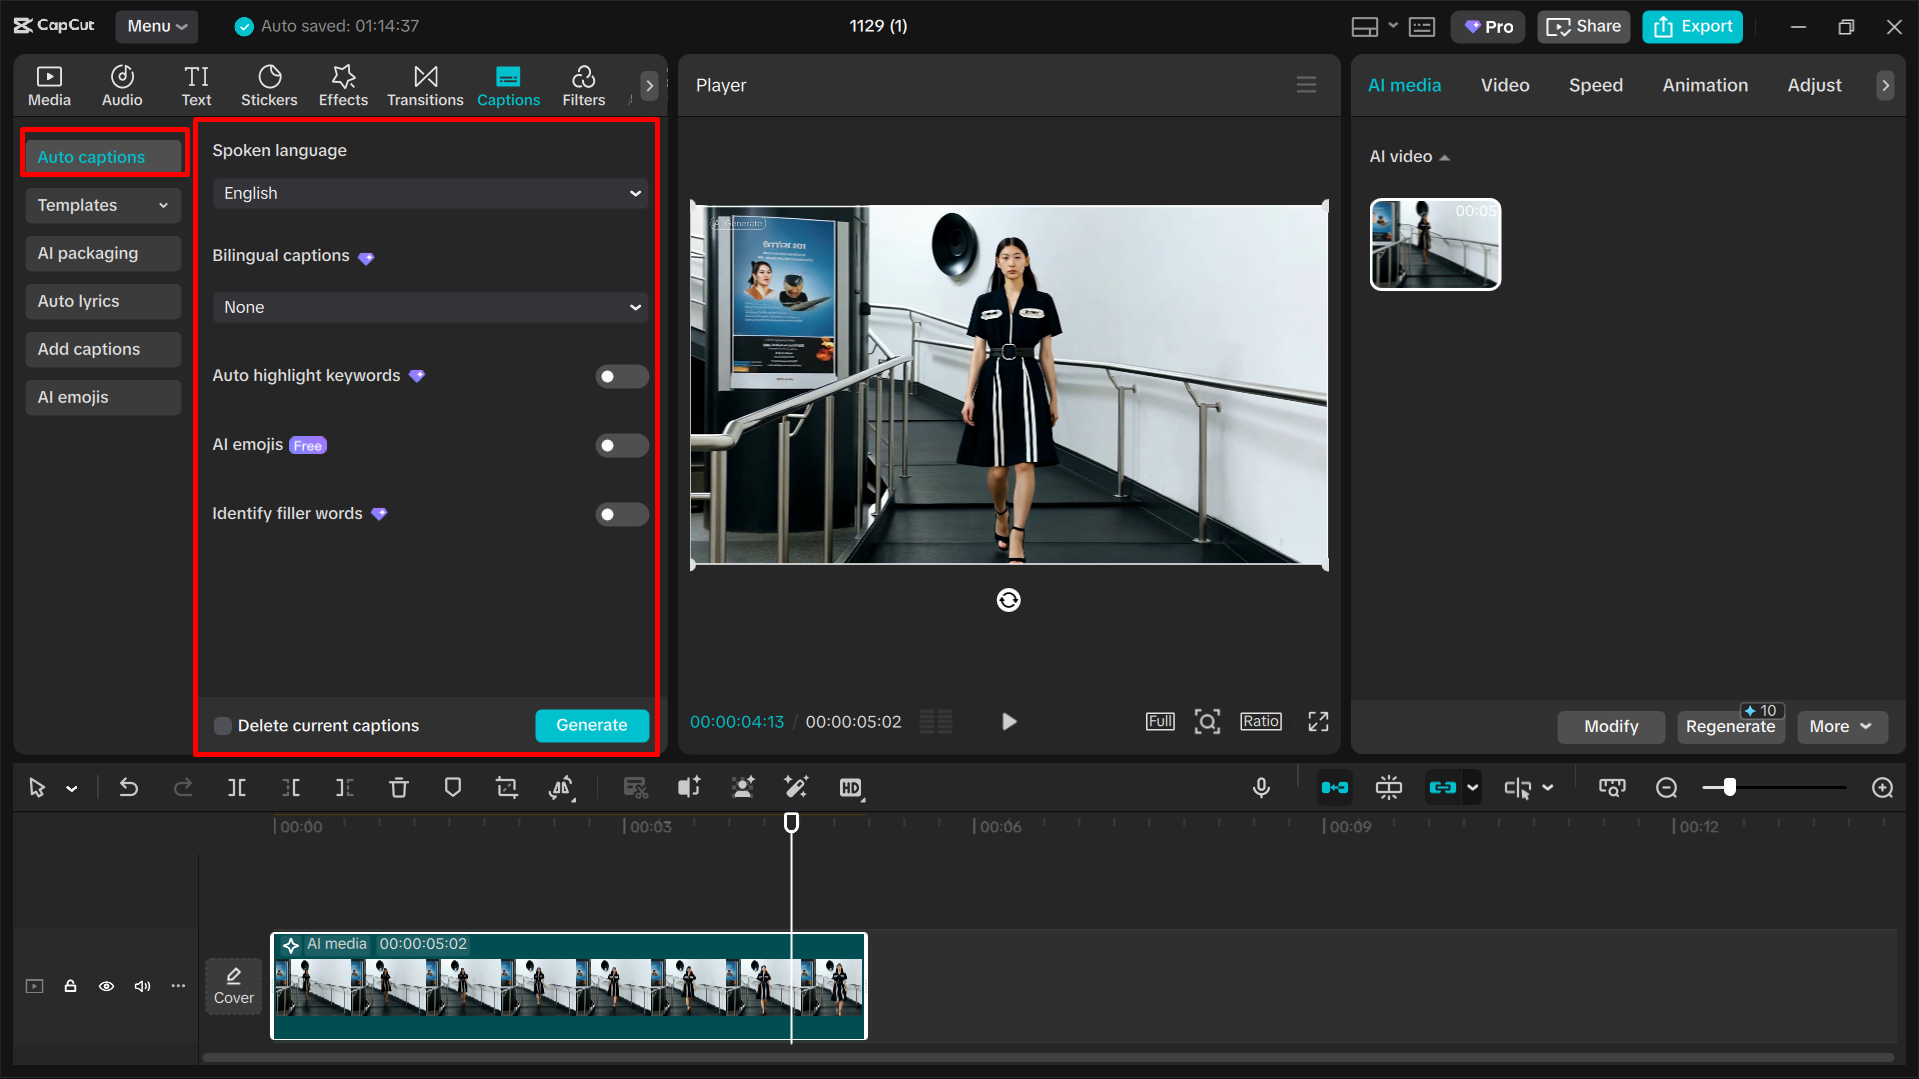Open the Media panel

[x=49, y=85]
